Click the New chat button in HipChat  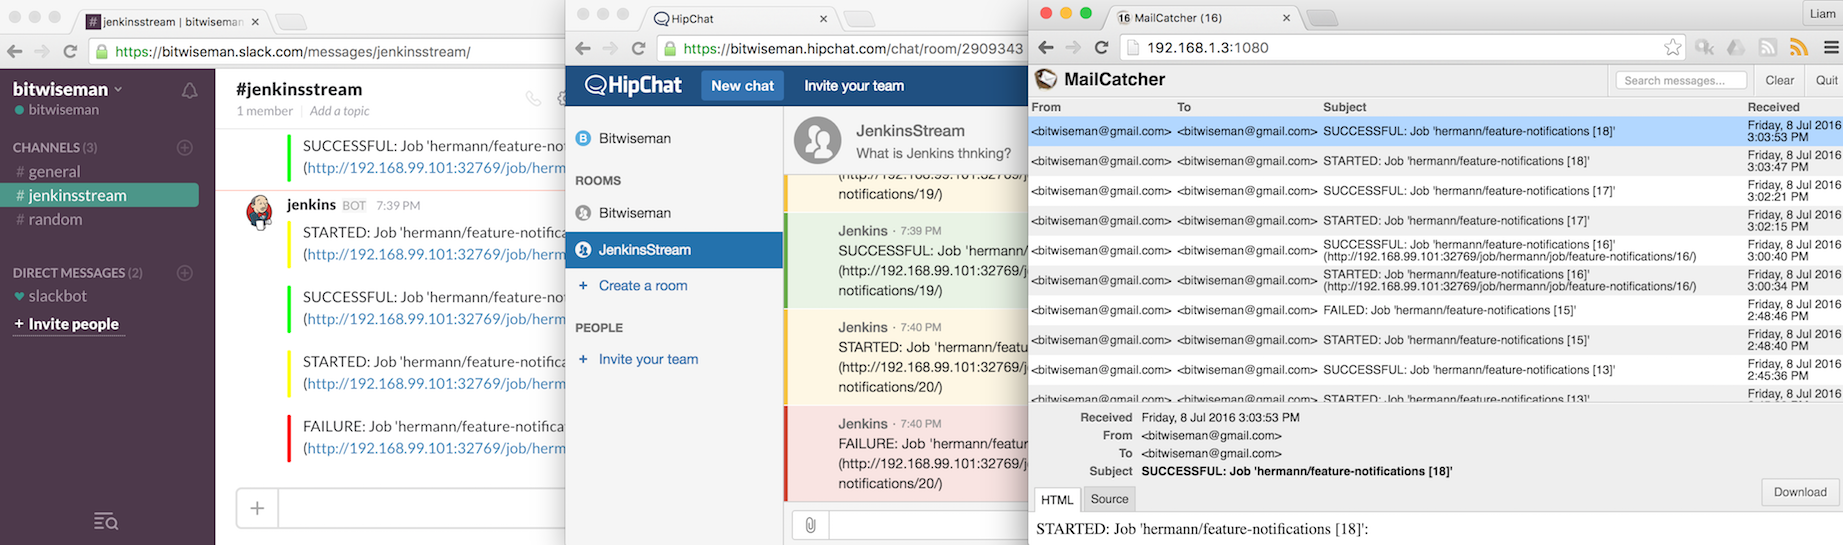[742, 86]
